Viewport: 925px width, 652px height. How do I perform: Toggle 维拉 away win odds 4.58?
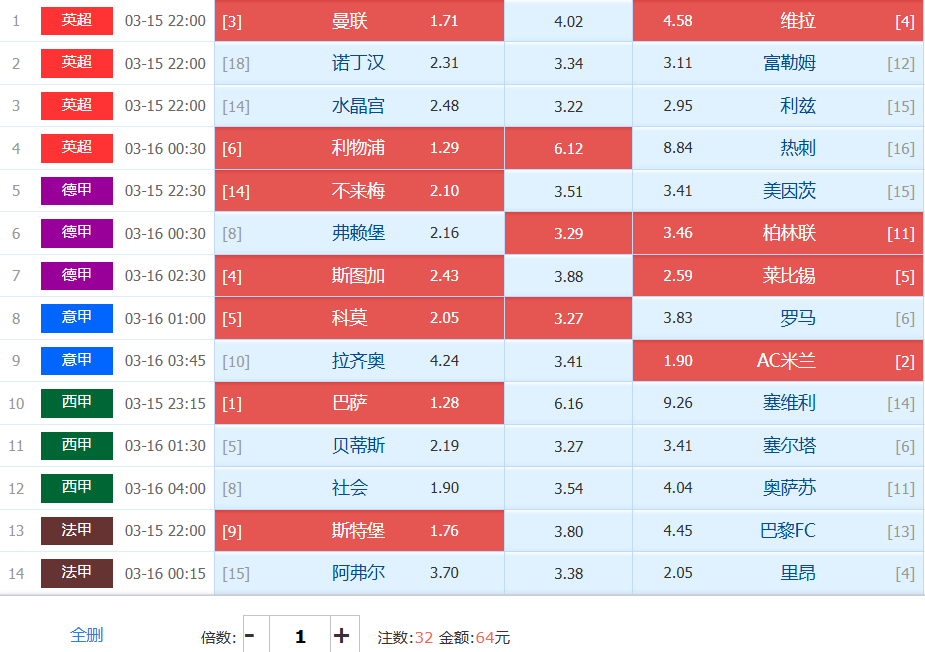(x=777, y=21)
